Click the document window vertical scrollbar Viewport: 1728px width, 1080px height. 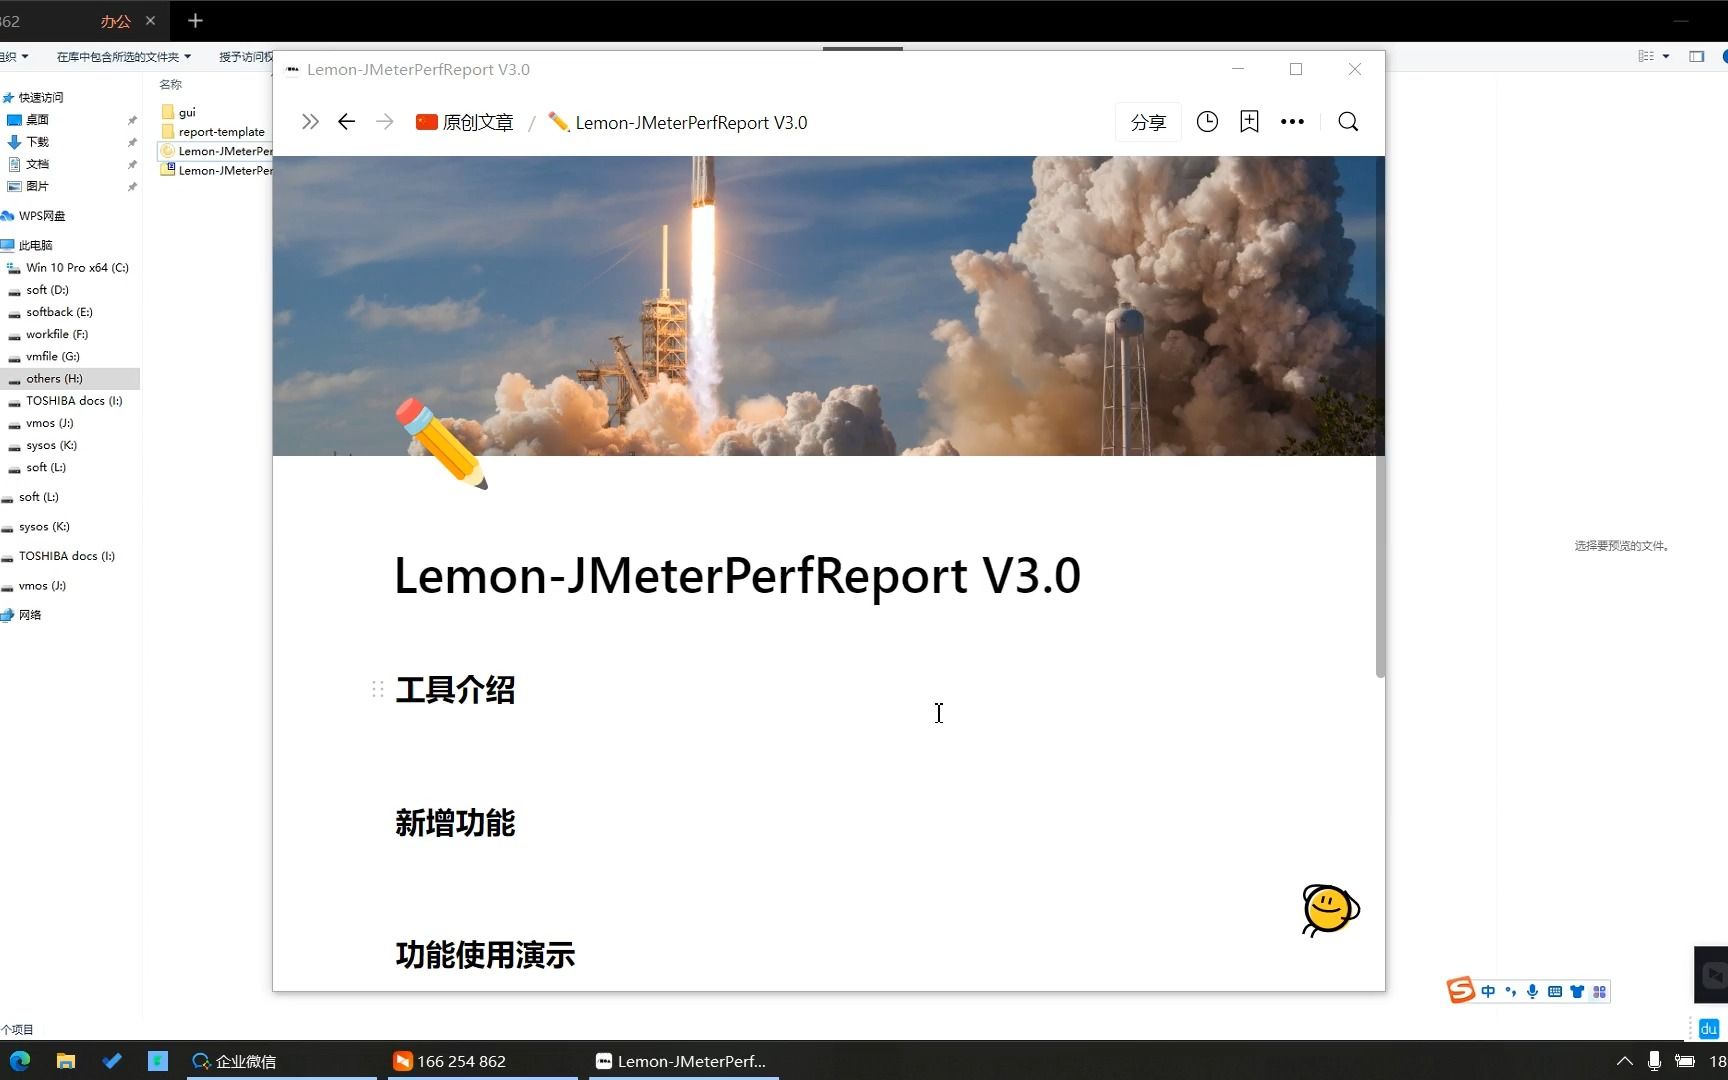pos(1380,416)
